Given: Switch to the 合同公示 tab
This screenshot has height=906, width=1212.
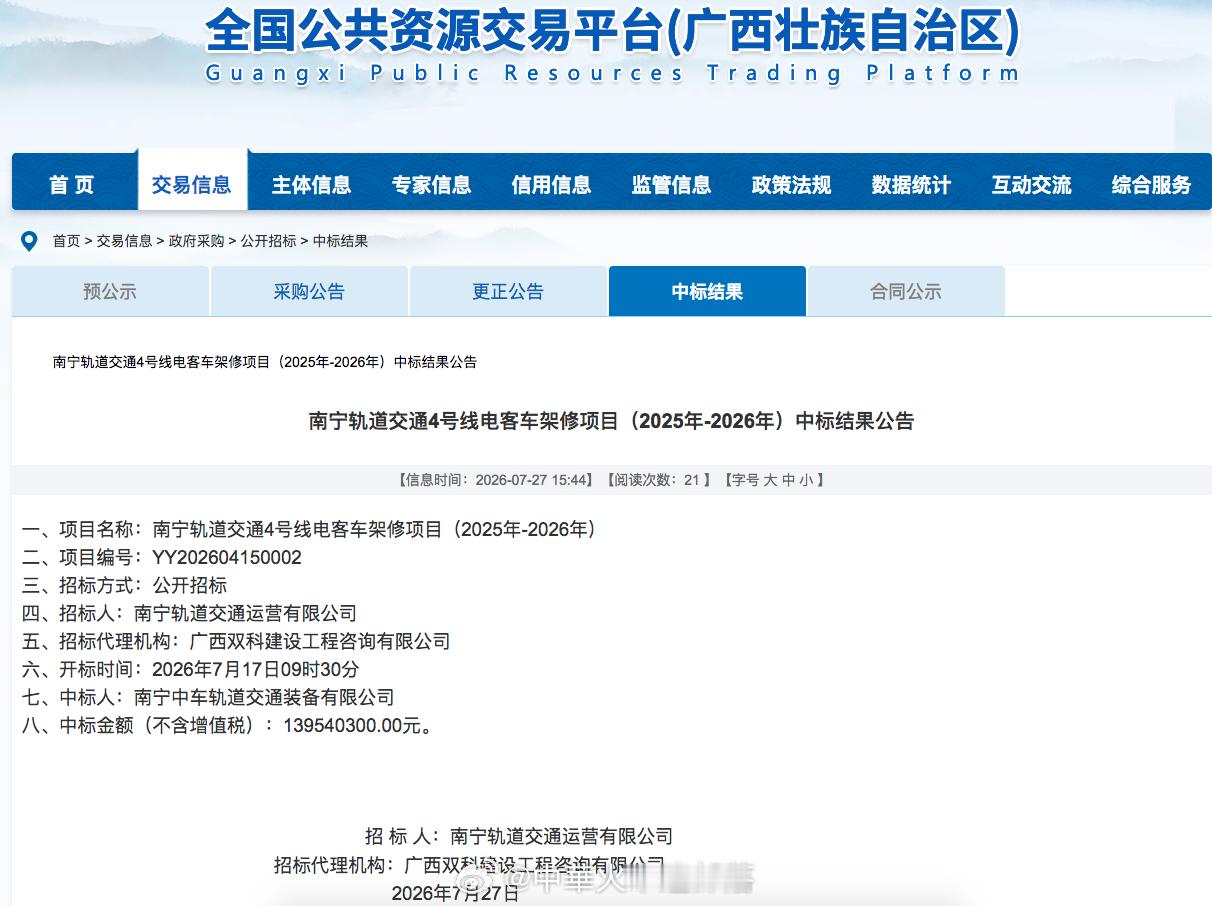Looking at the screenshot, I should [x=906, y=291].
